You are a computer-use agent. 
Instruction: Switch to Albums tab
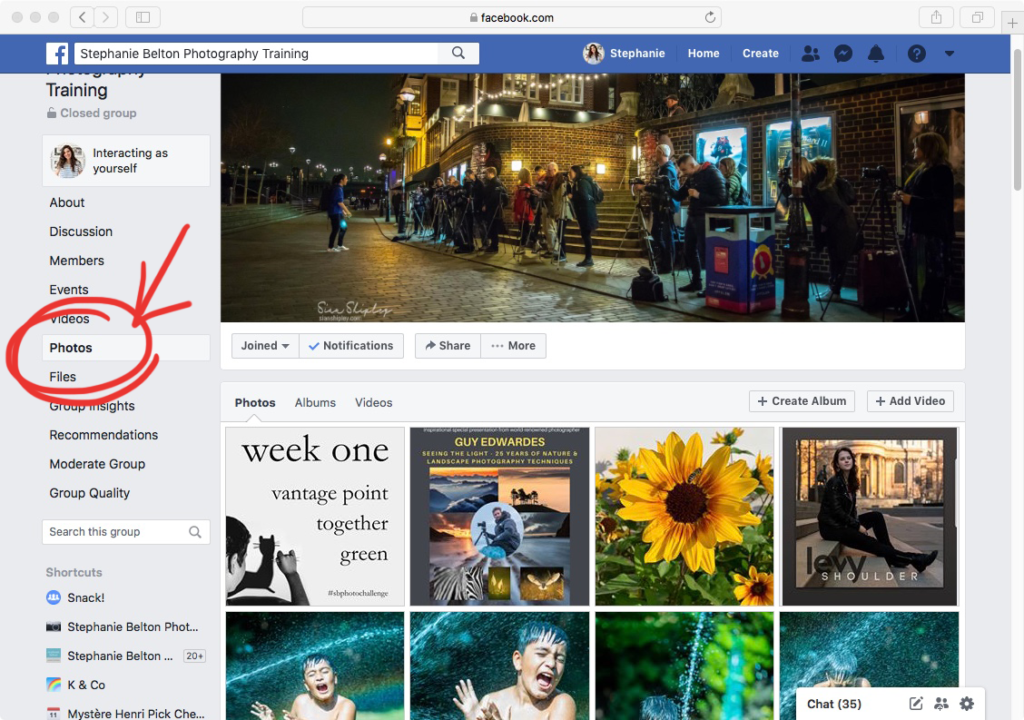315,402
